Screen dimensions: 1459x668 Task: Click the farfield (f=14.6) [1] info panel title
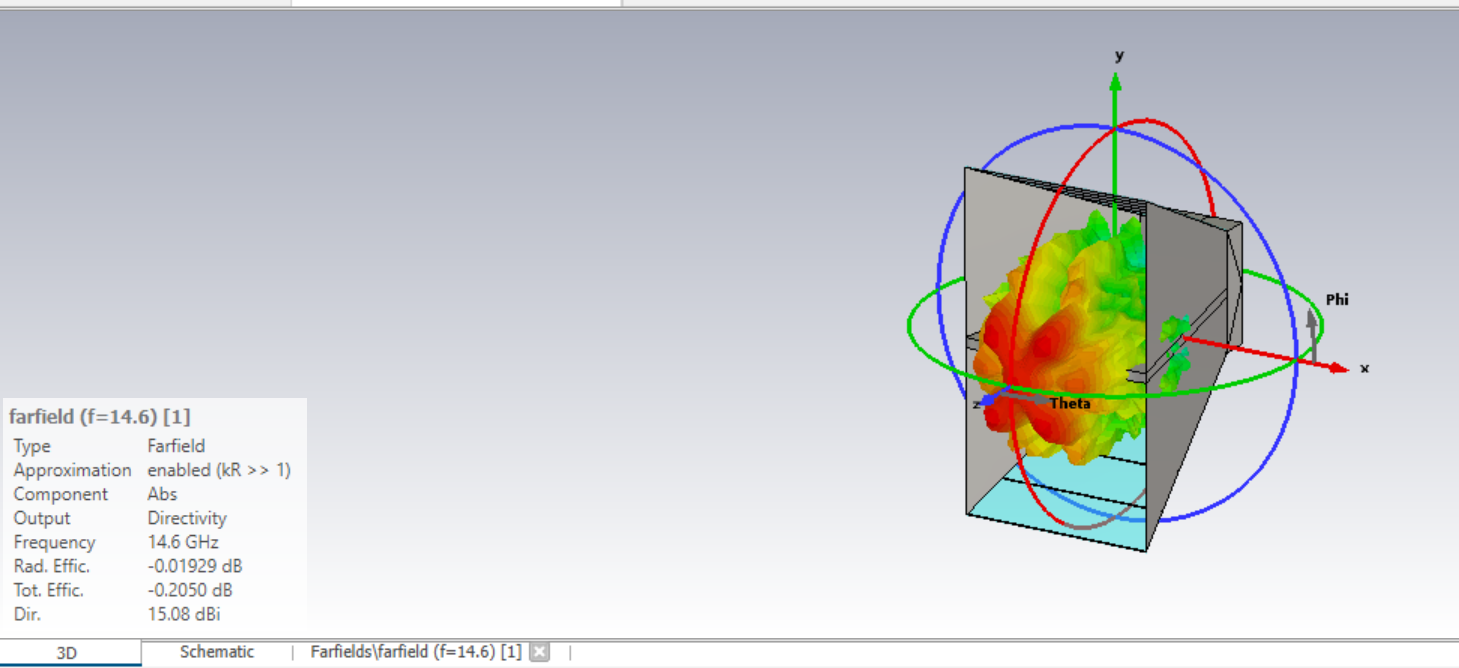tap(99, 416)
